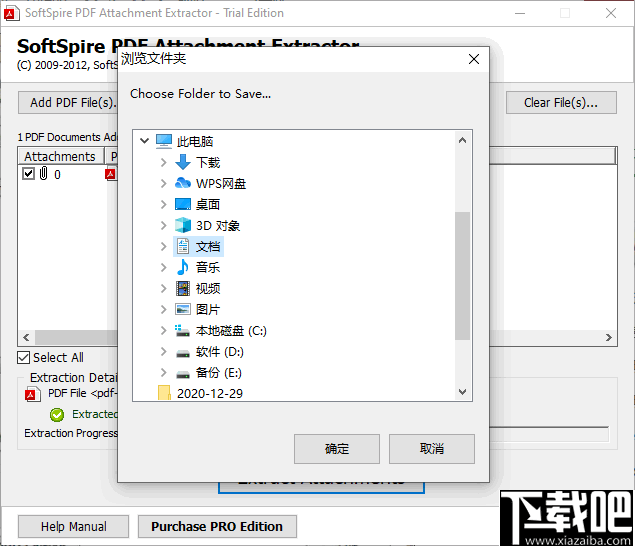Click Purchase PRO Edition button
The height and width of the screenshot is (546, 635).
(217, 526)
